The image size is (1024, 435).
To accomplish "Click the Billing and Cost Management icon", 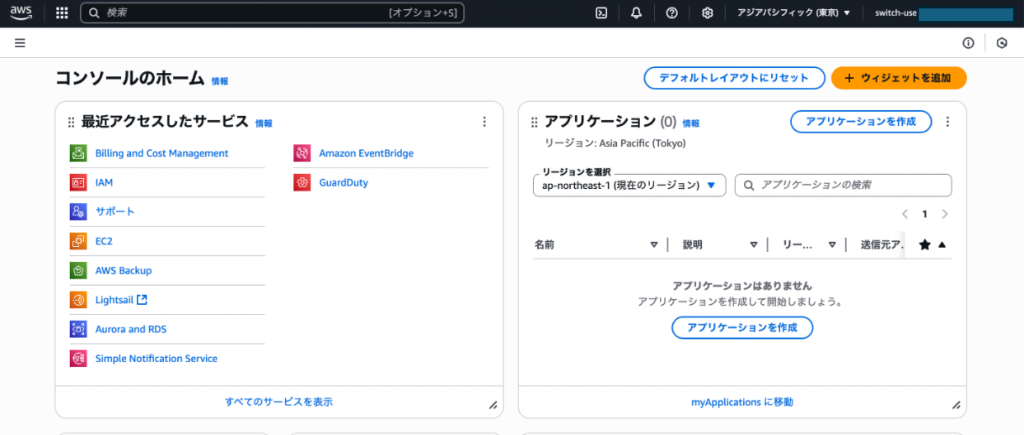I will [x=78, y=153].
